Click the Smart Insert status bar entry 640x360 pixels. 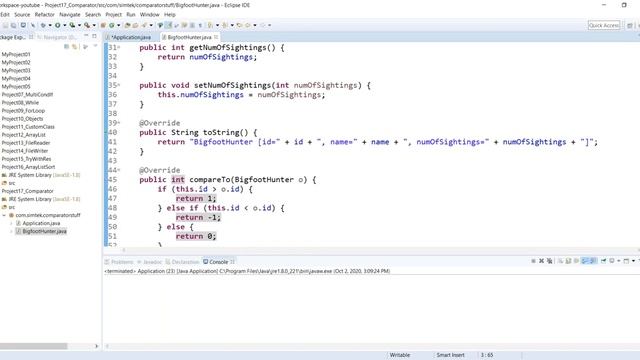click(450, 355)
